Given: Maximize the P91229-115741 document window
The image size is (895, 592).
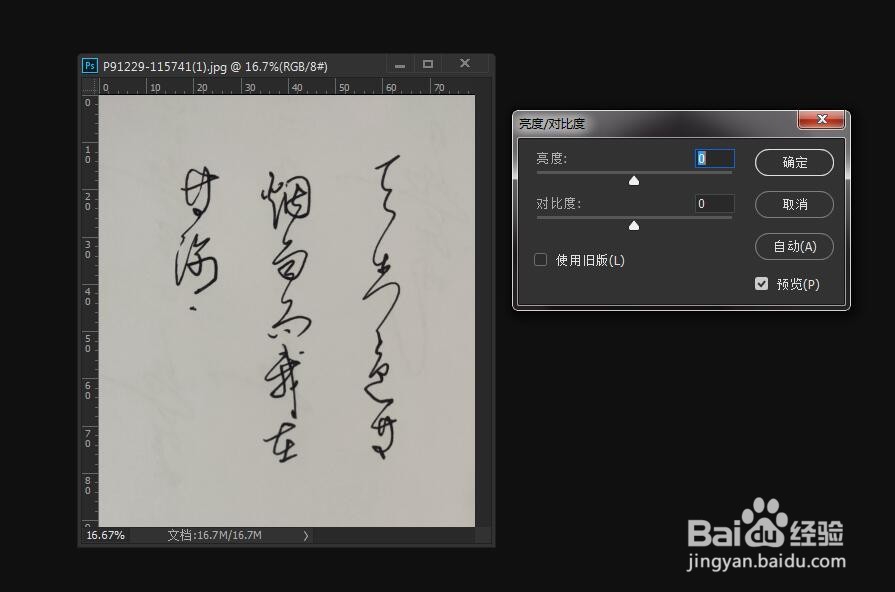Looking at the screenshot, I should [x=428, y=64].
